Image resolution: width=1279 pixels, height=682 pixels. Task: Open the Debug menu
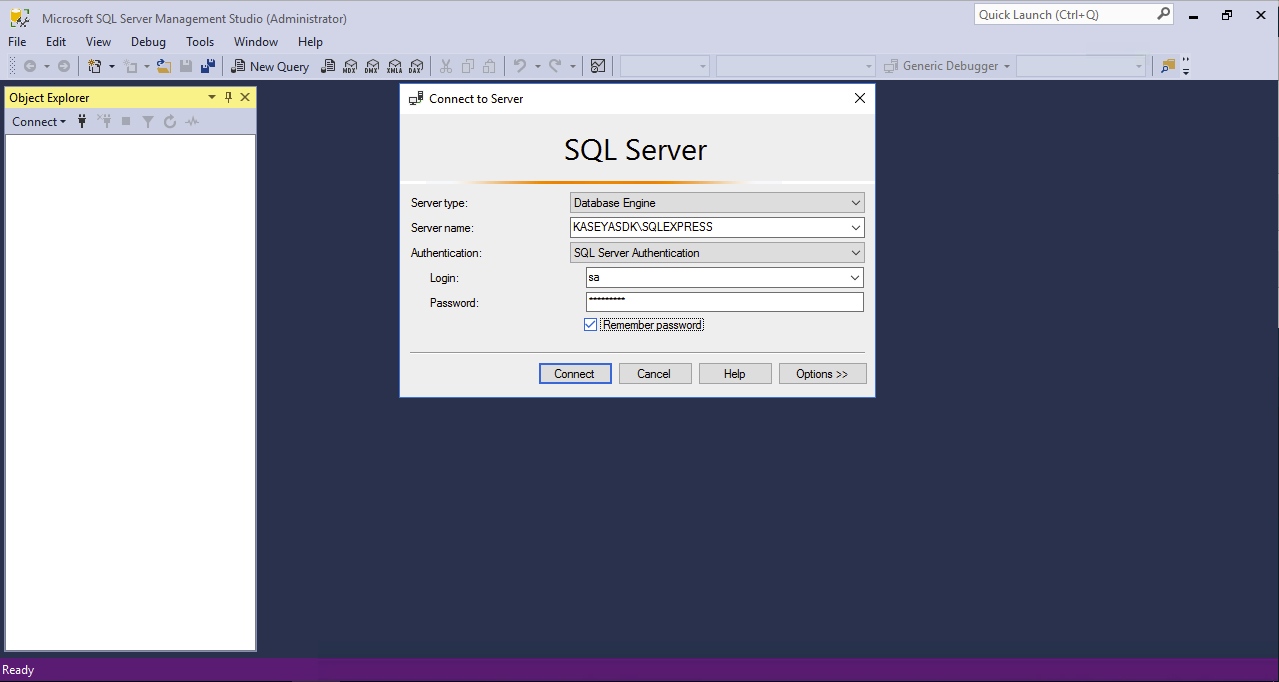click(148, 42)
